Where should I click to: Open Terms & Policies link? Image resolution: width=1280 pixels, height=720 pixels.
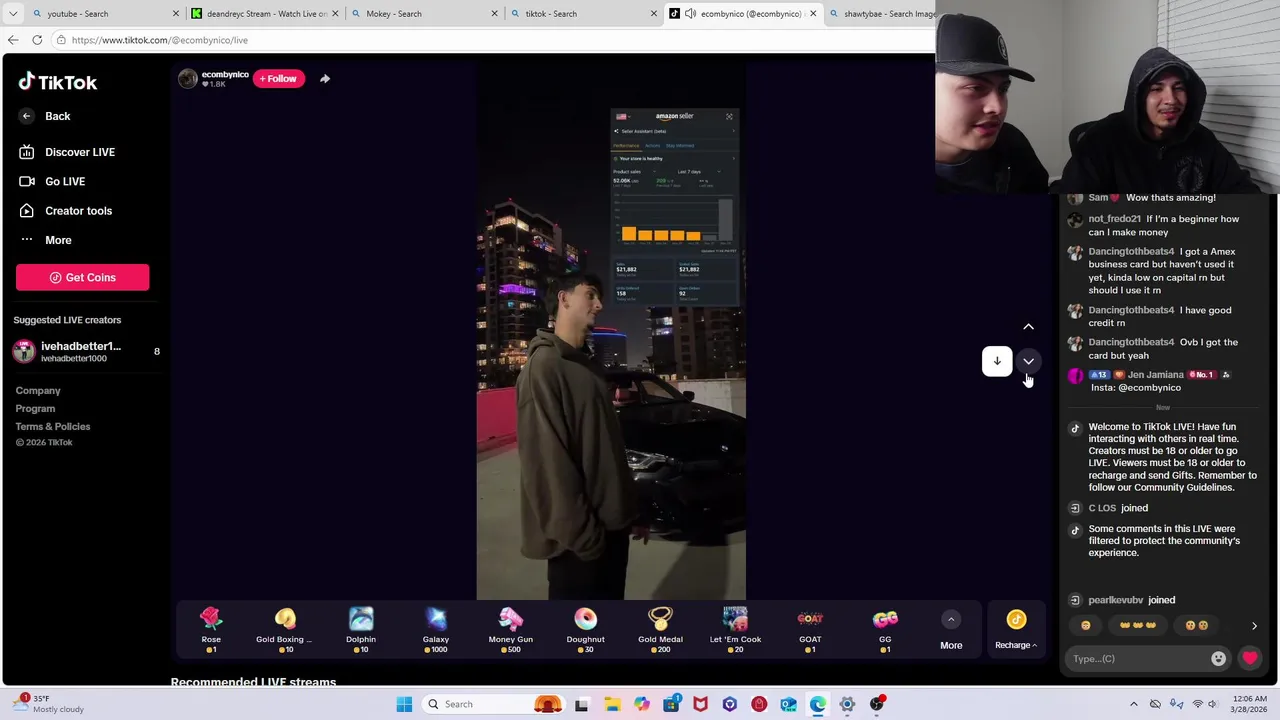click(x=53, y=427)
